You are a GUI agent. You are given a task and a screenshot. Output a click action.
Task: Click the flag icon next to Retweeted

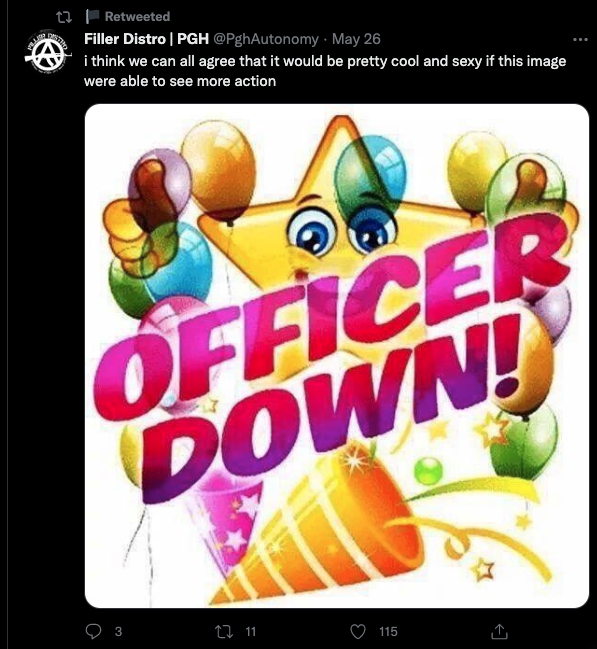[92, 16]
